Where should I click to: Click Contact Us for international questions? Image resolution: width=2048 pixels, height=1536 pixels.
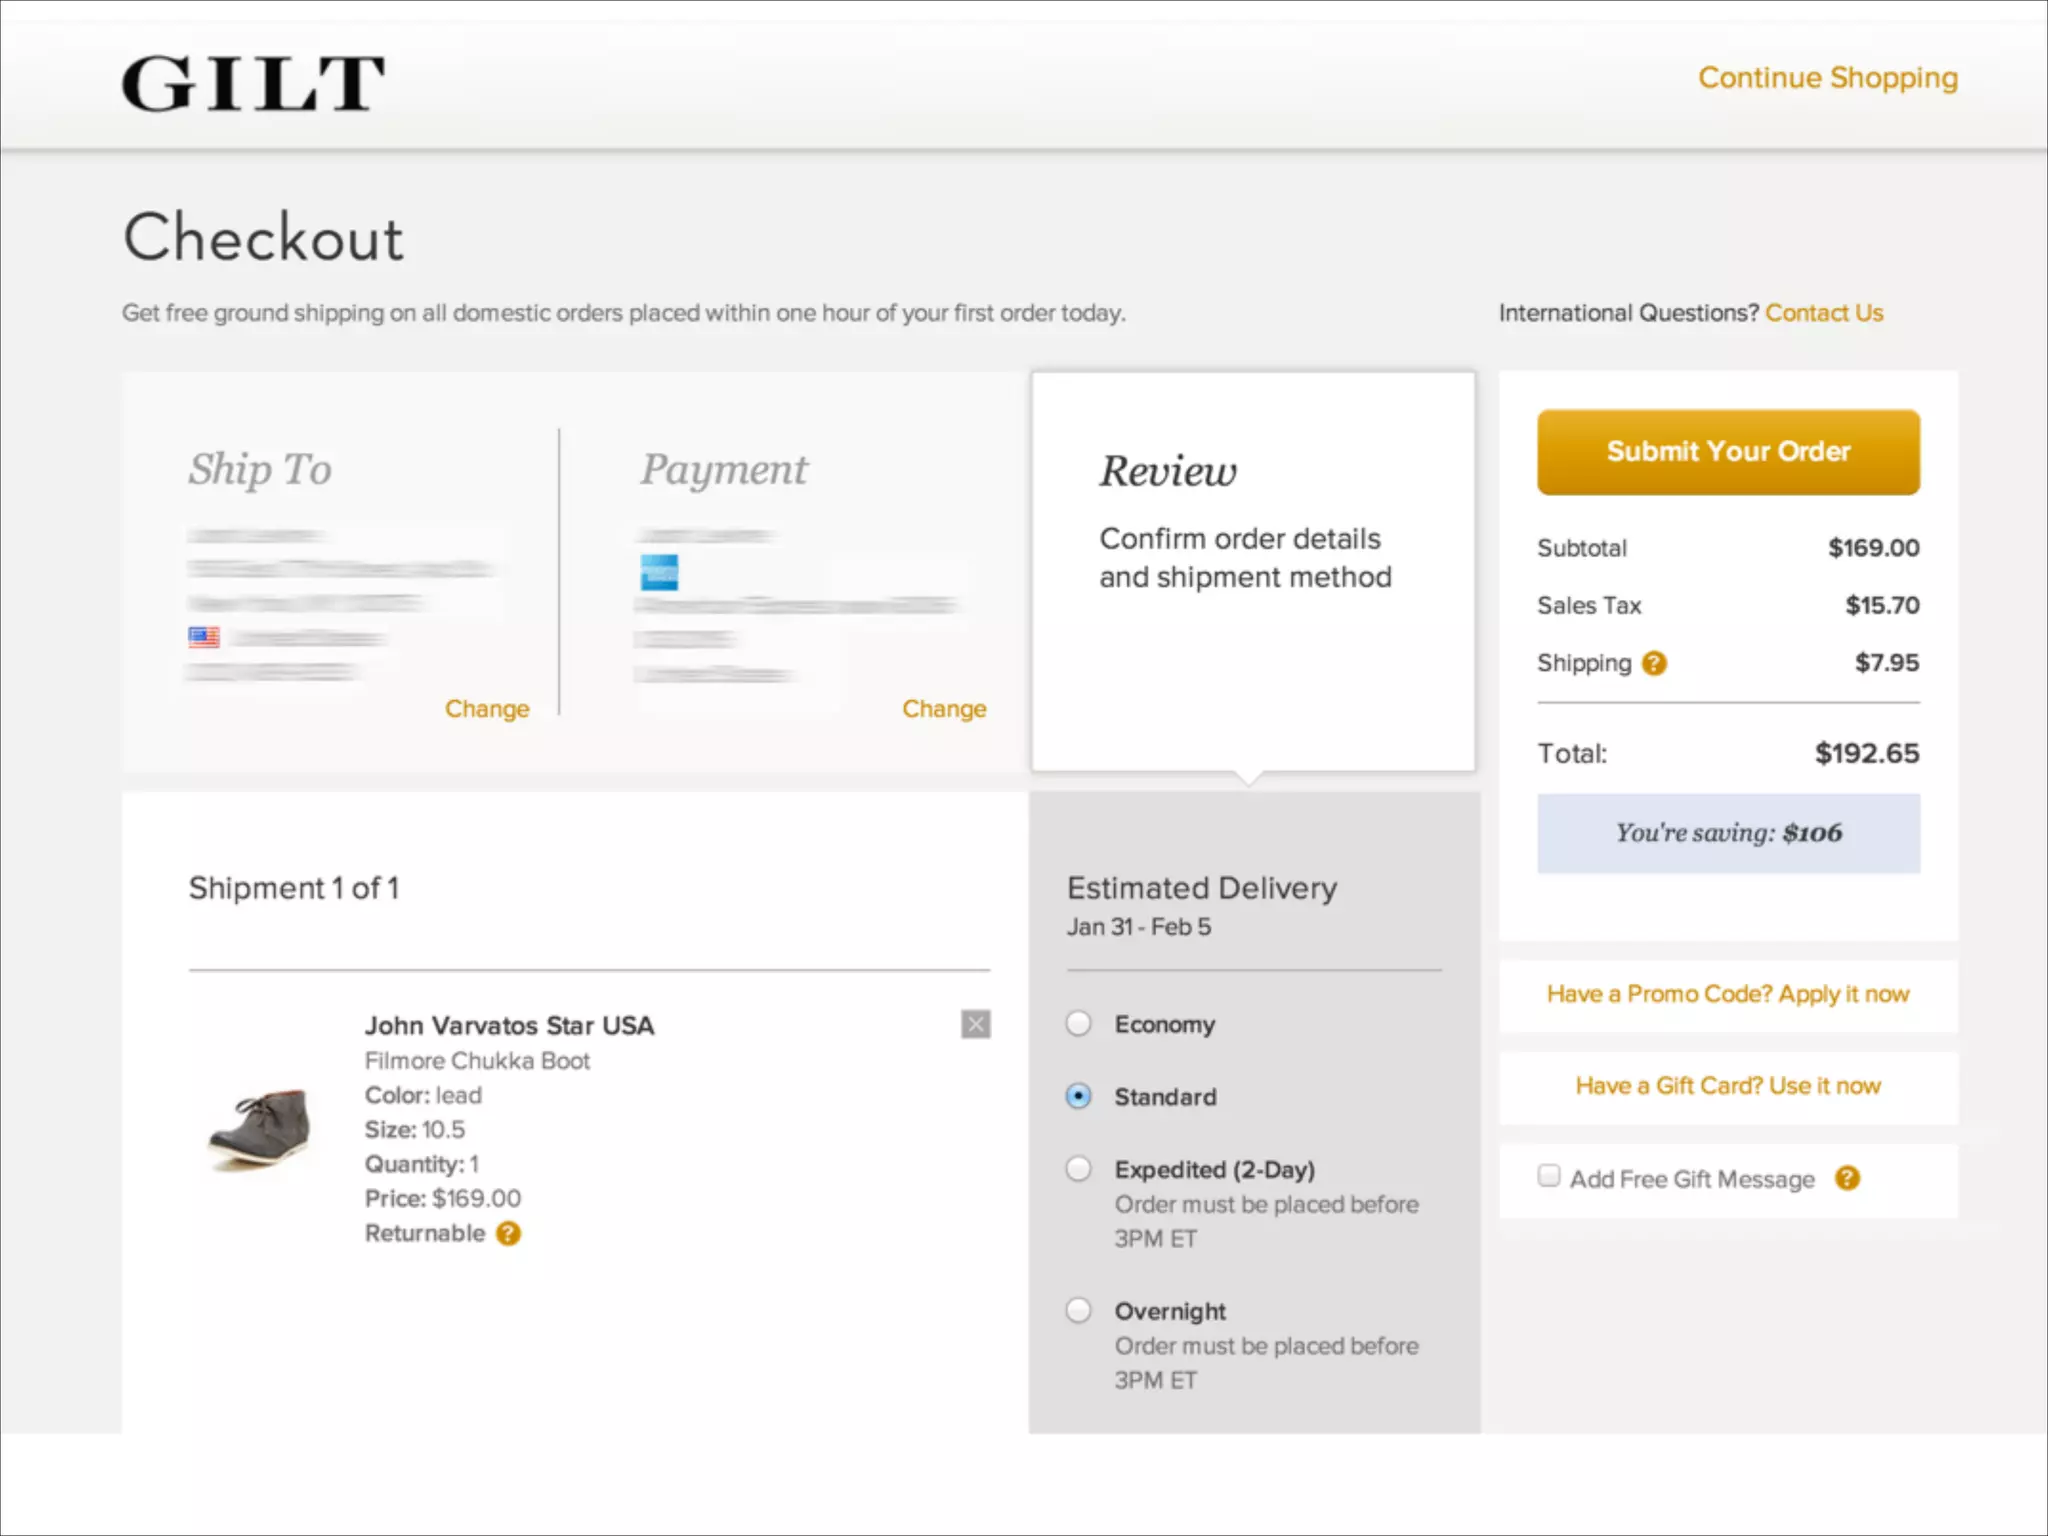[1823, 313]
